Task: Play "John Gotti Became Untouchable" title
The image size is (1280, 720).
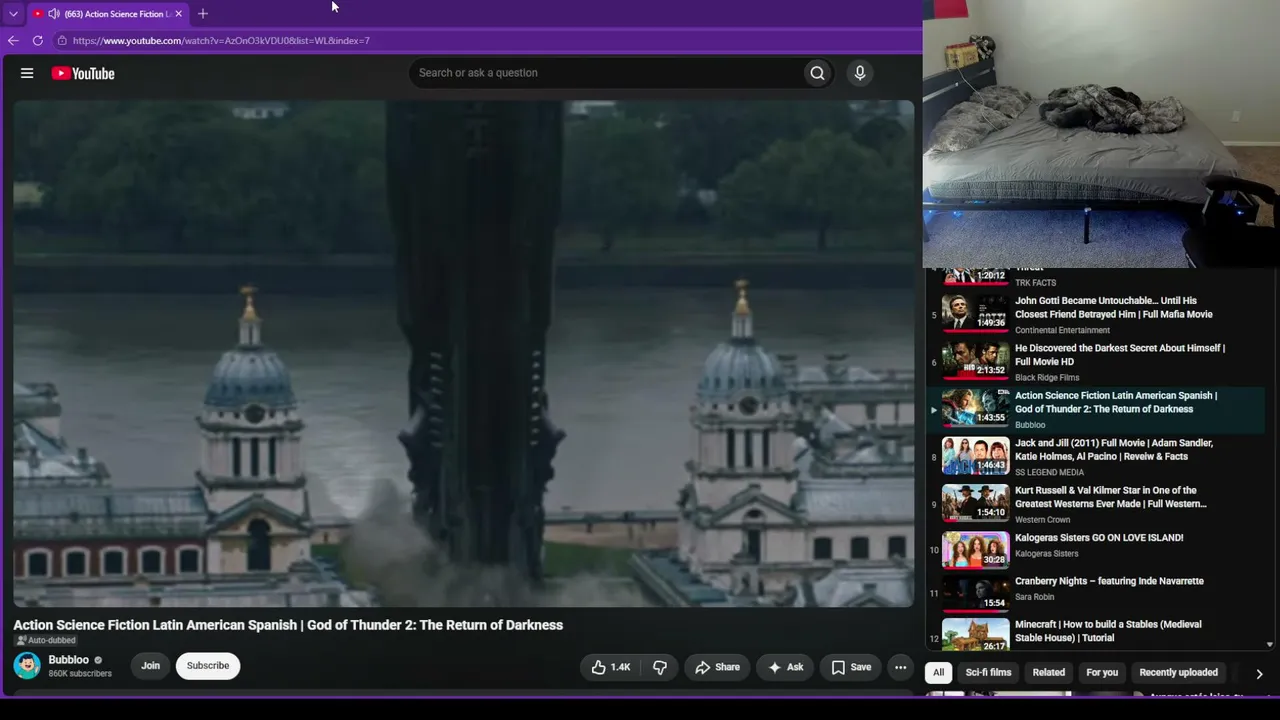Action: tap(1114, 307)
